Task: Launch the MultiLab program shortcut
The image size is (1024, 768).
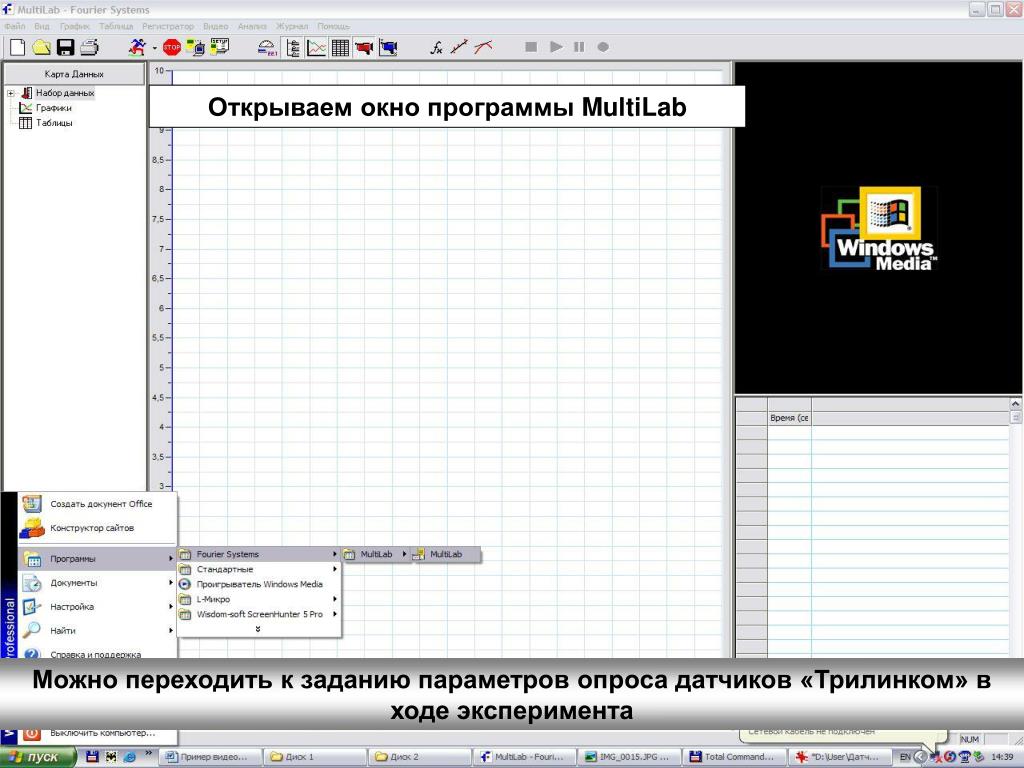Action: (446, 554)
